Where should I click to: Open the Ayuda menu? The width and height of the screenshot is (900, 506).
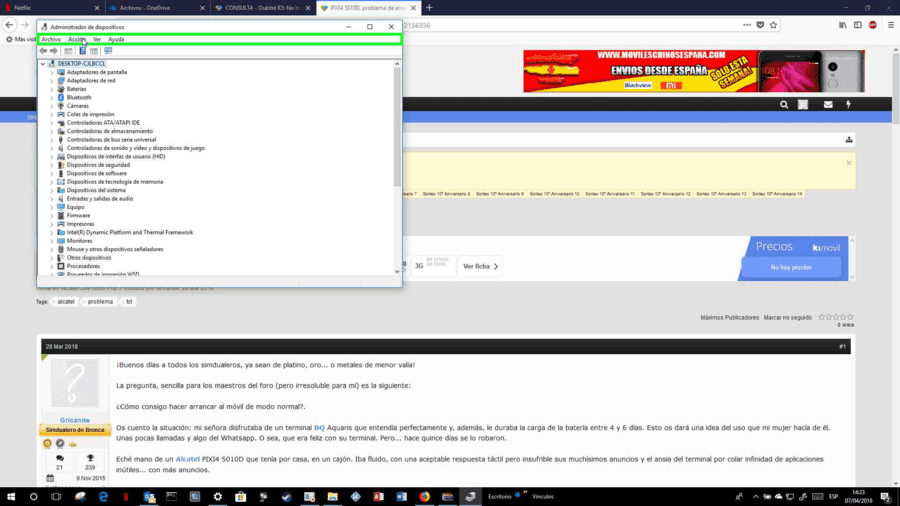116,39
